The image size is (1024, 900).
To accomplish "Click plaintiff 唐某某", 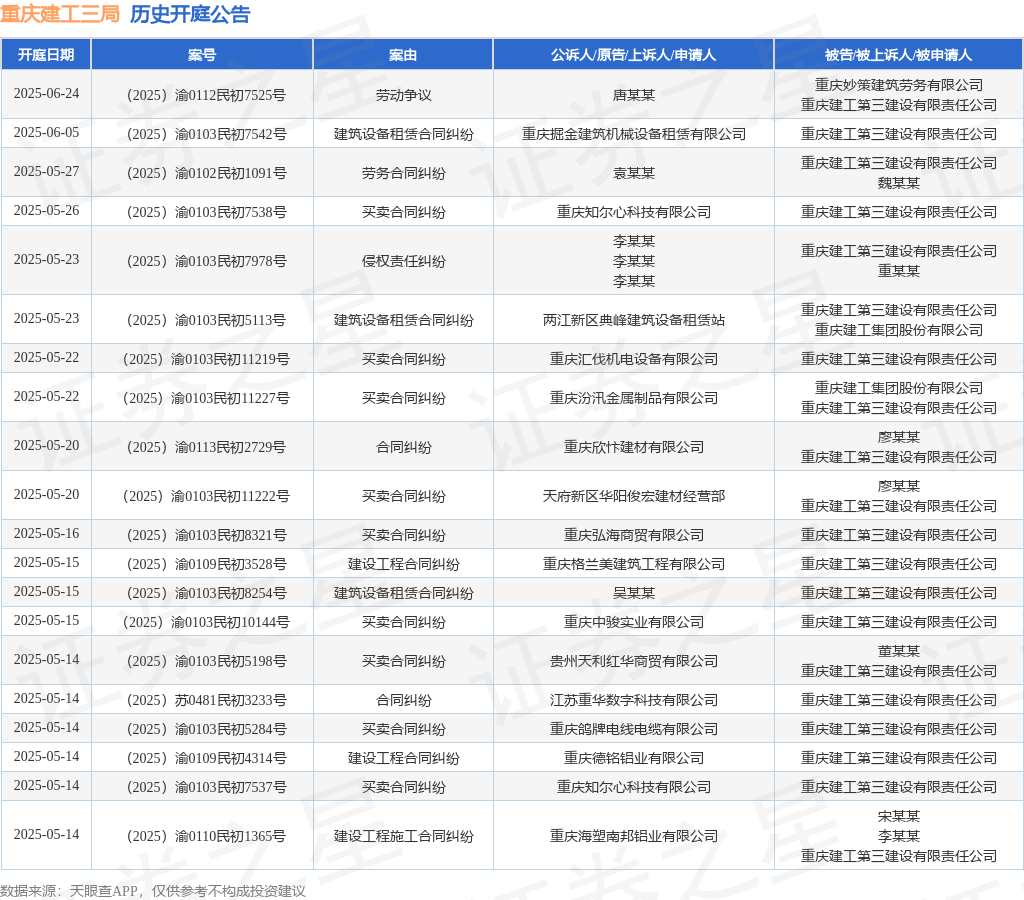I will point(633,95).
